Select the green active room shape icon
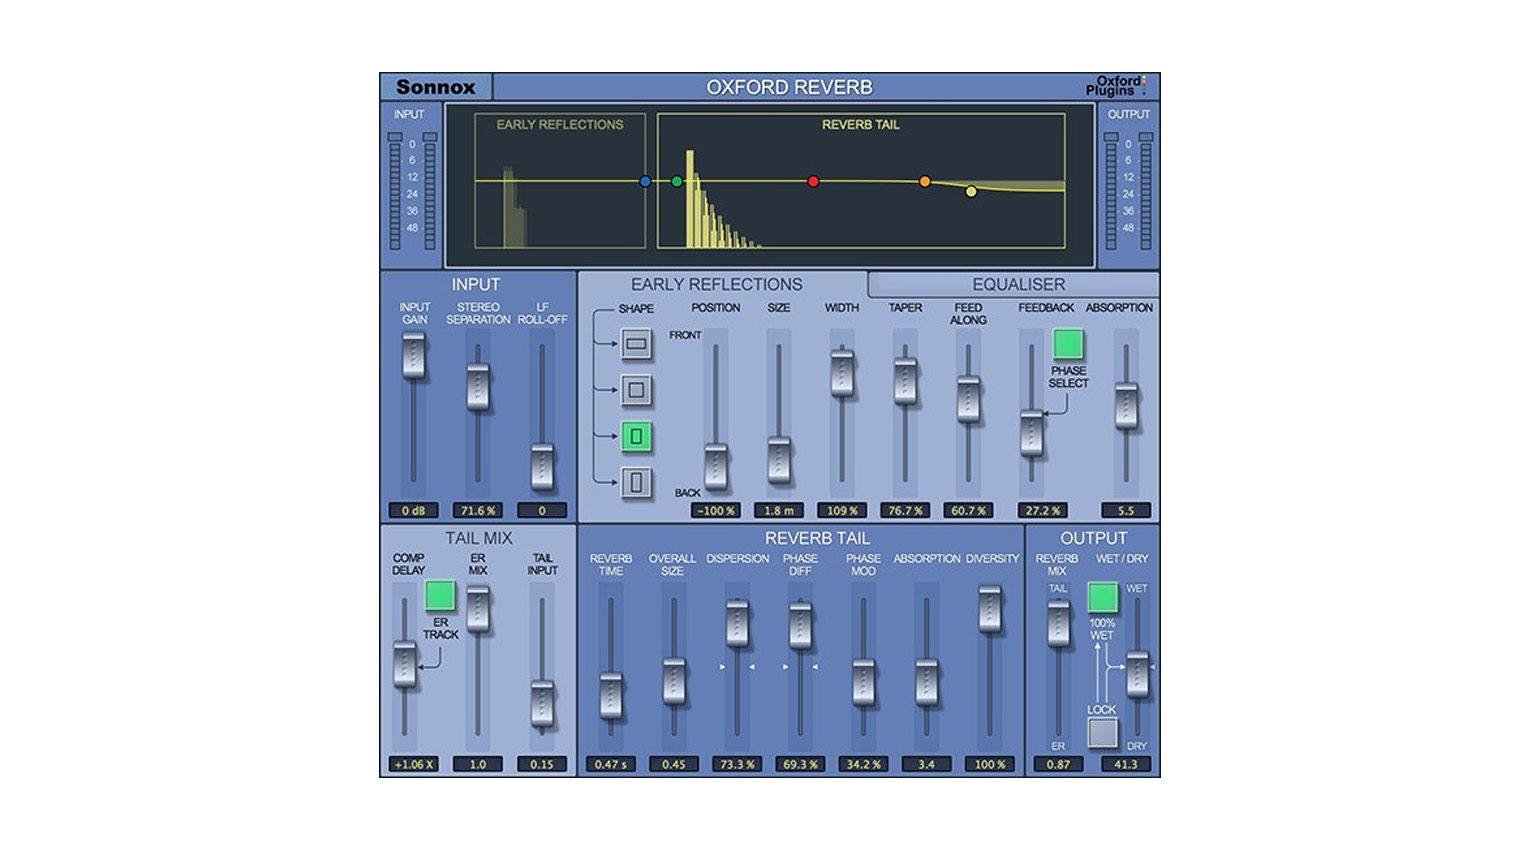The height and width of the screenshot is (850, 1540). coord(637,437)
